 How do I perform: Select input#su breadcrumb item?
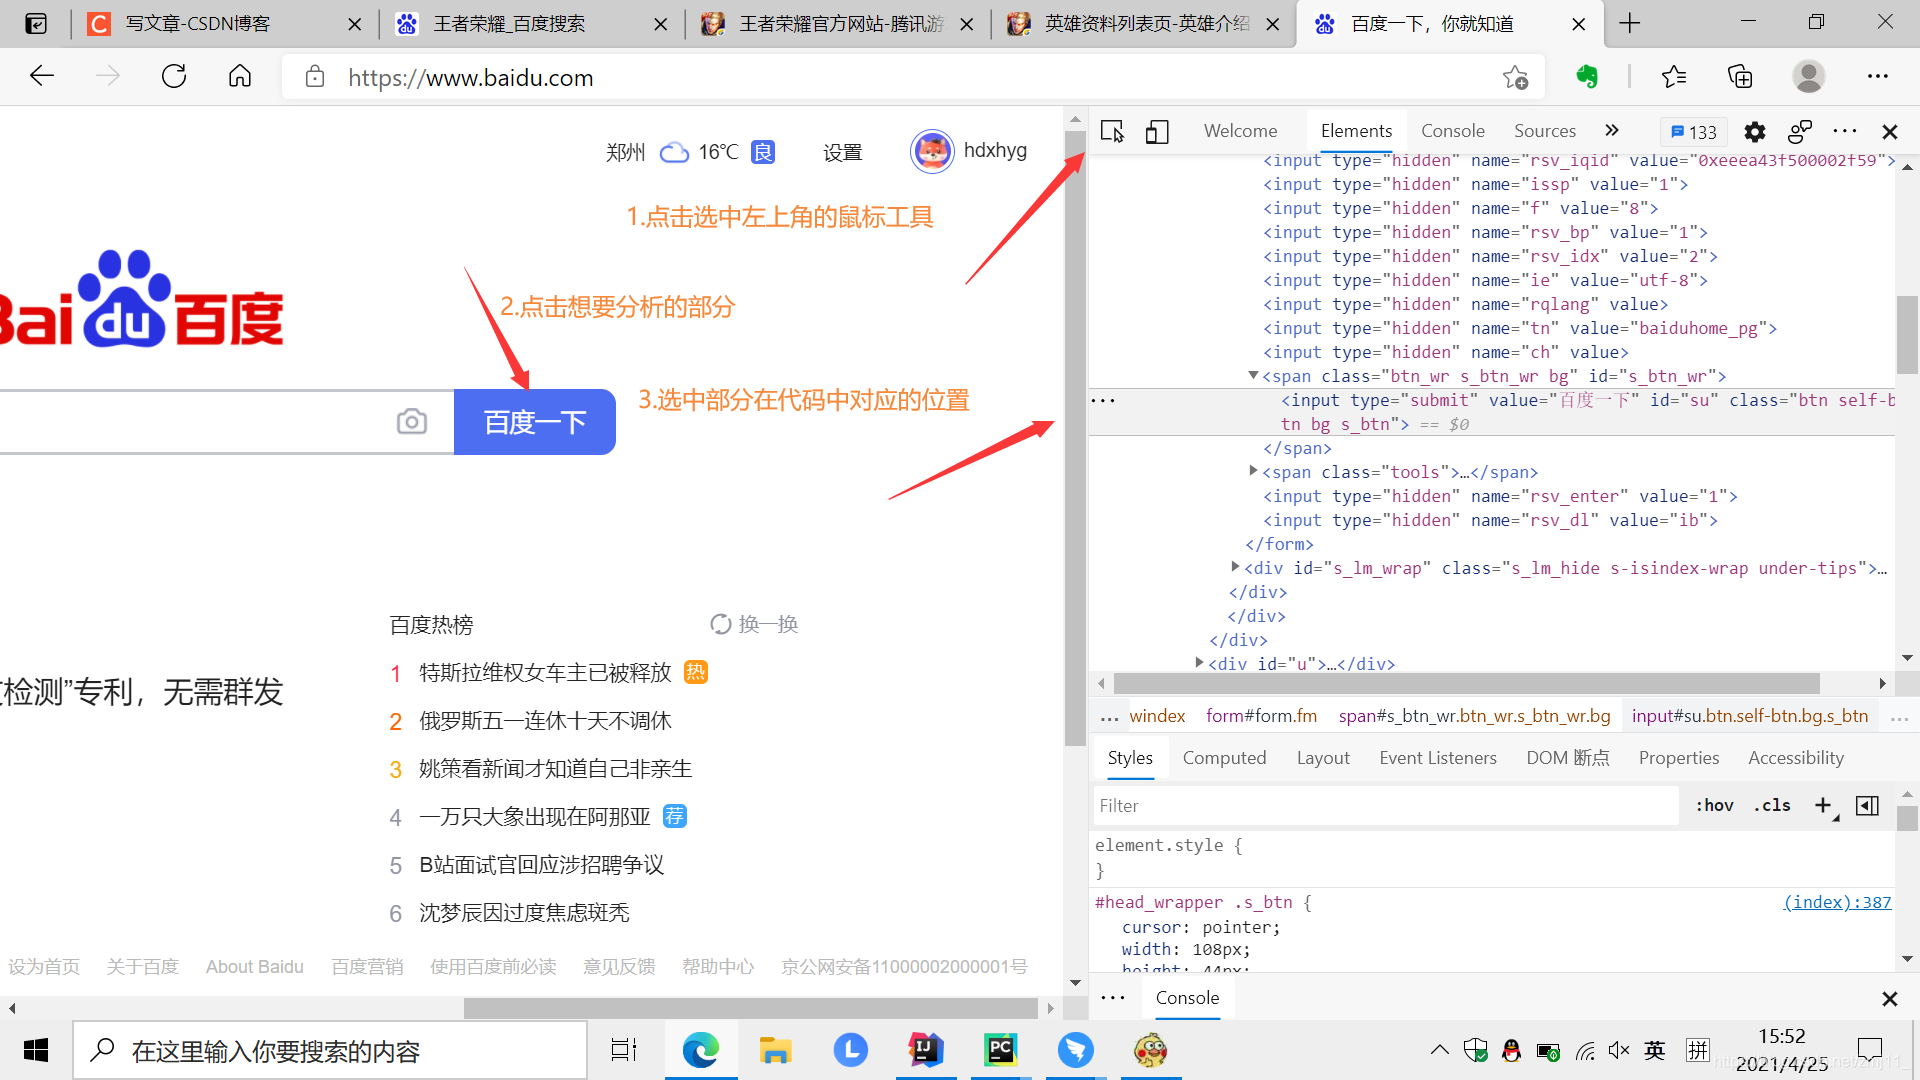tap(1750, 716)
